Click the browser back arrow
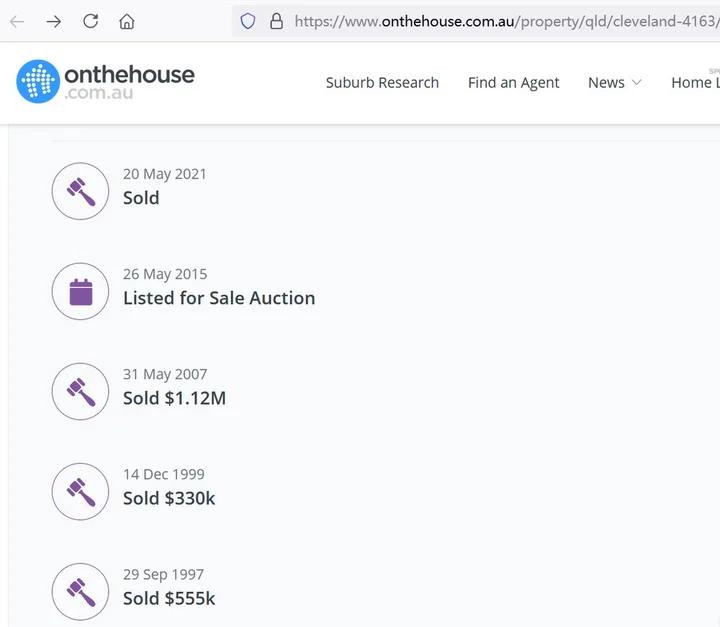Viewport: 720px width, 627px height. coord(17,21)
